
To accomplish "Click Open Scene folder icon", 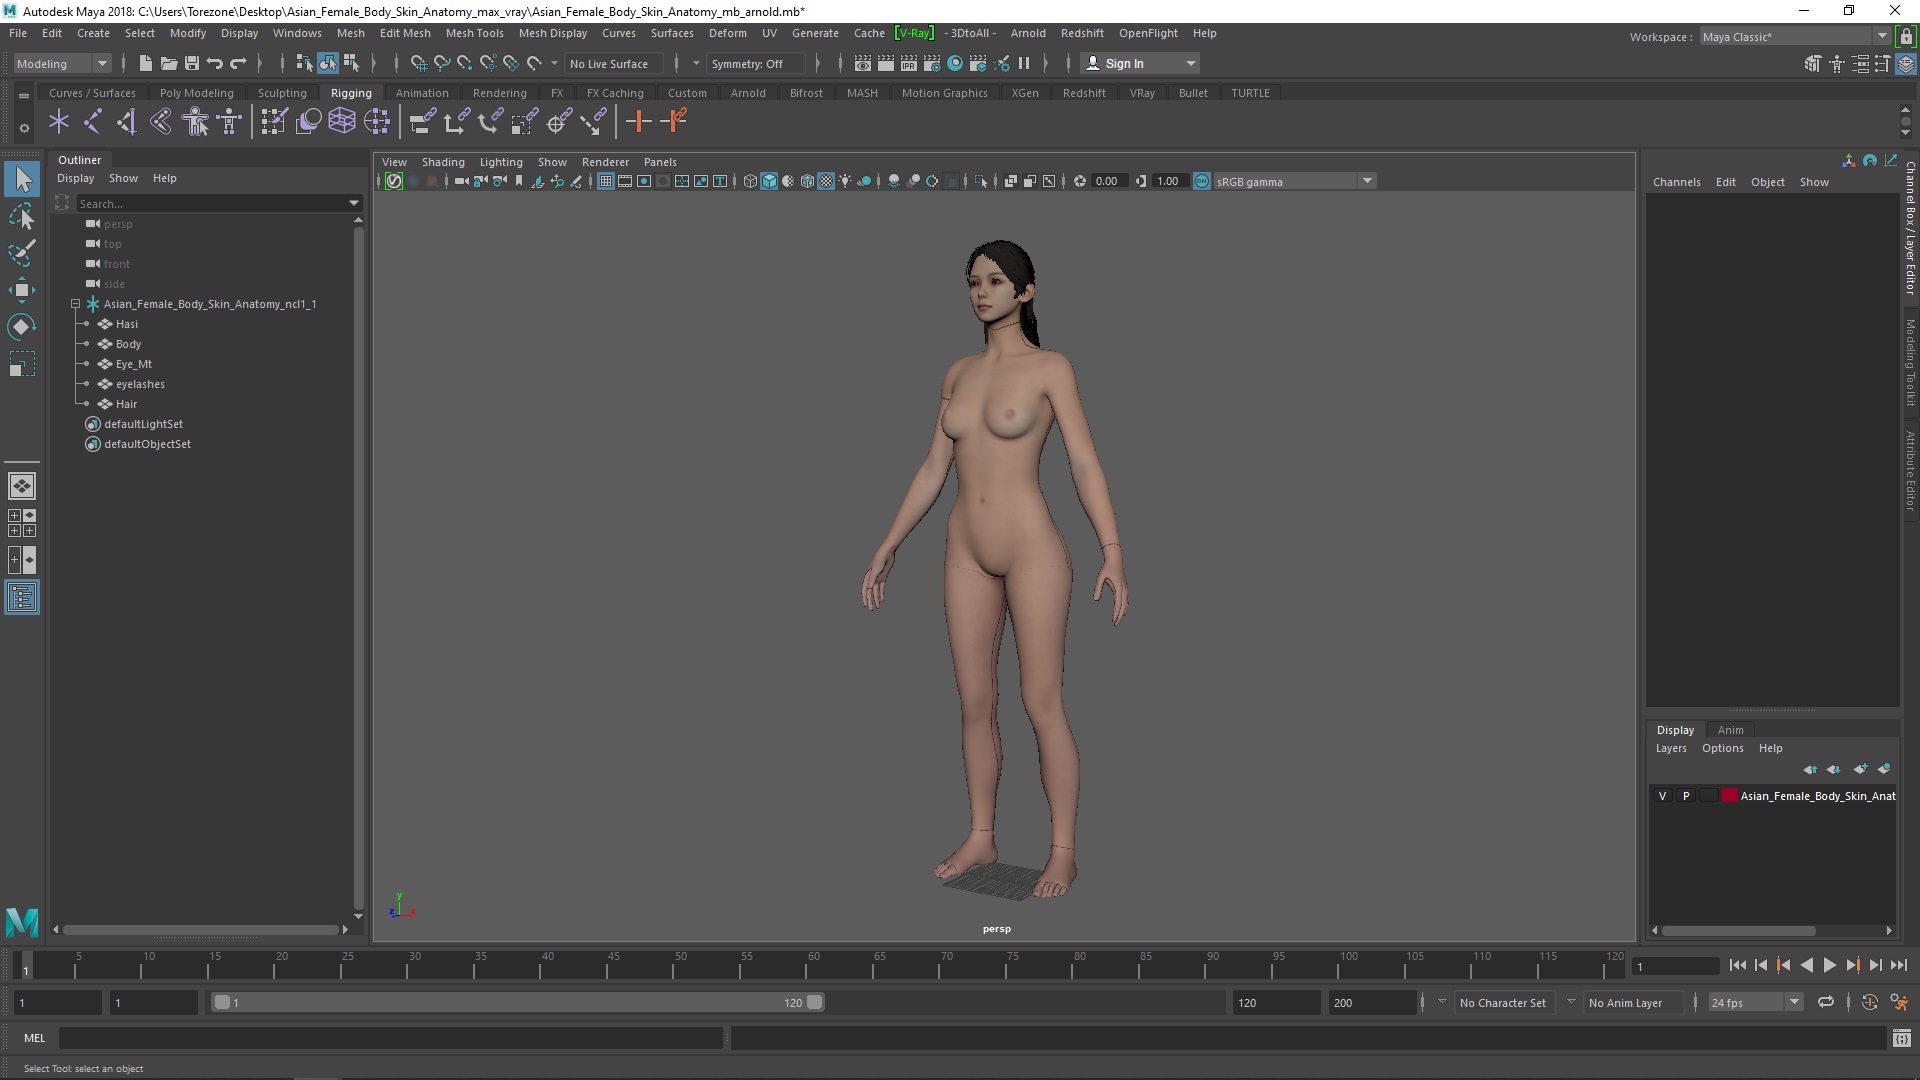I will pos(169,63).
